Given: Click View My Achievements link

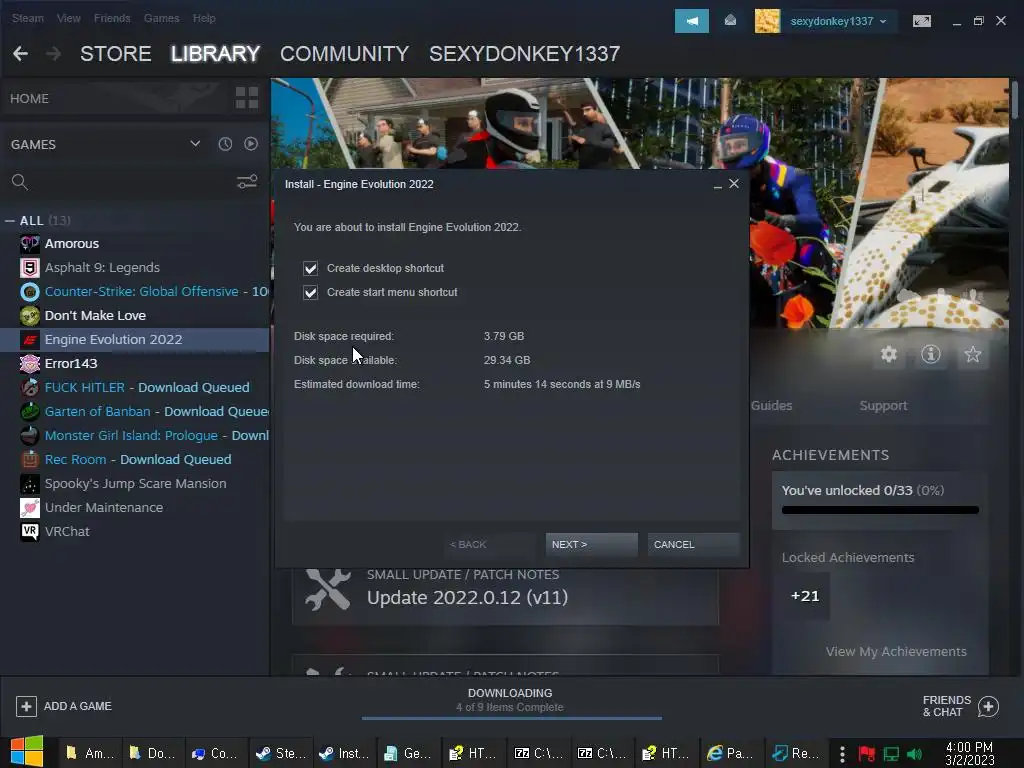Looking at the screenshot, I should (x=896, y=652).
